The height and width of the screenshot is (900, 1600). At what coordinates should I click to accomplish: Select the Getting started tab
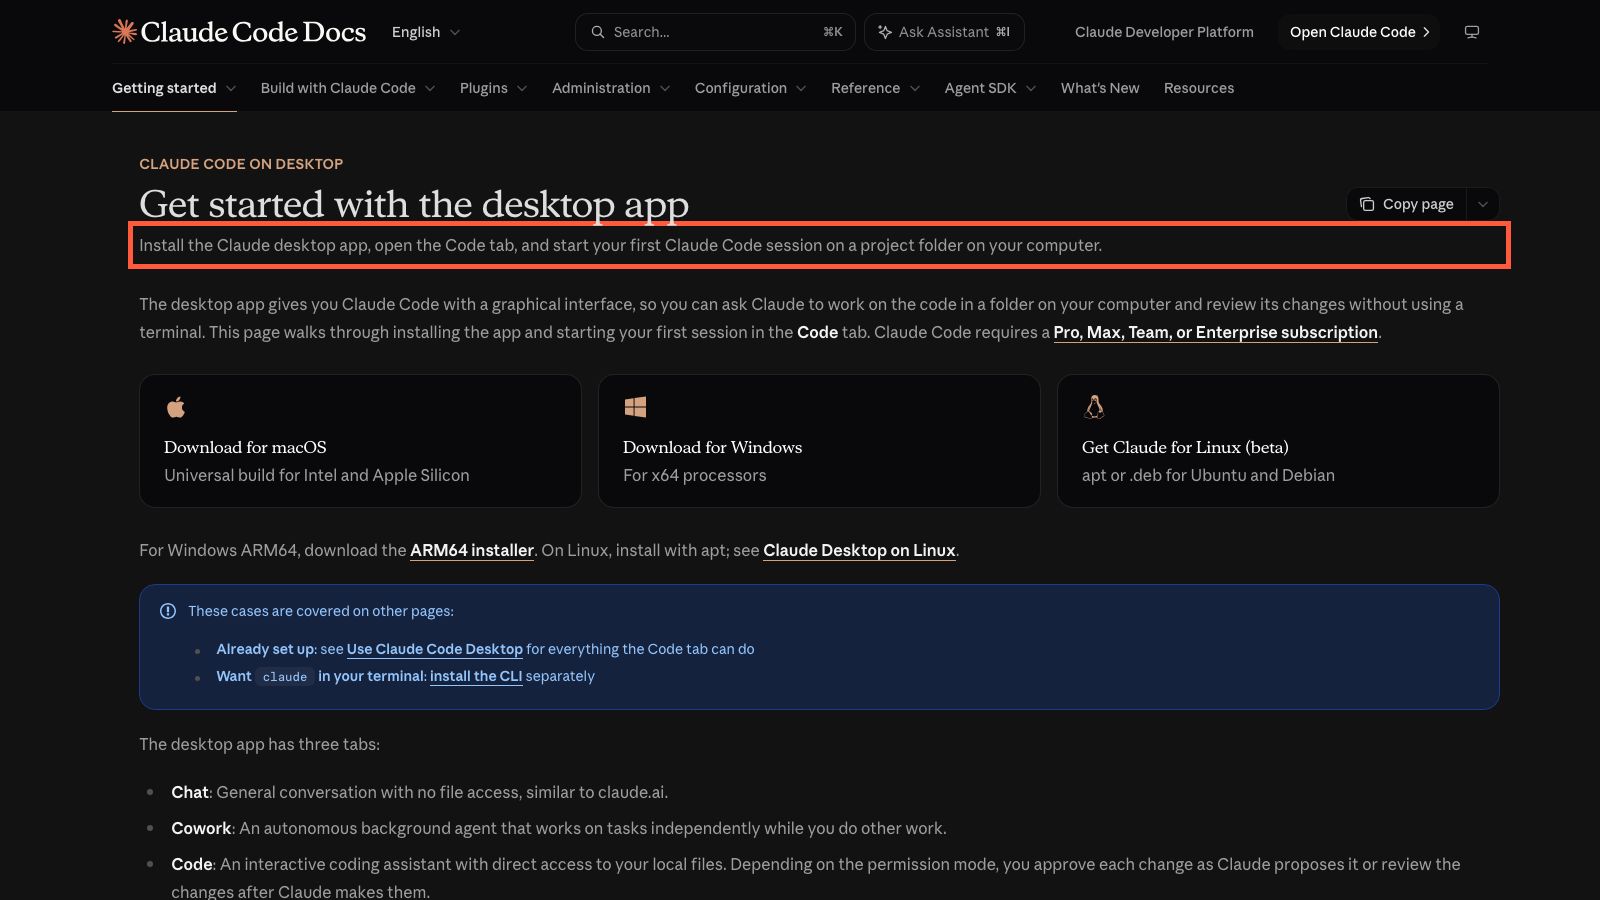(174, 88)
